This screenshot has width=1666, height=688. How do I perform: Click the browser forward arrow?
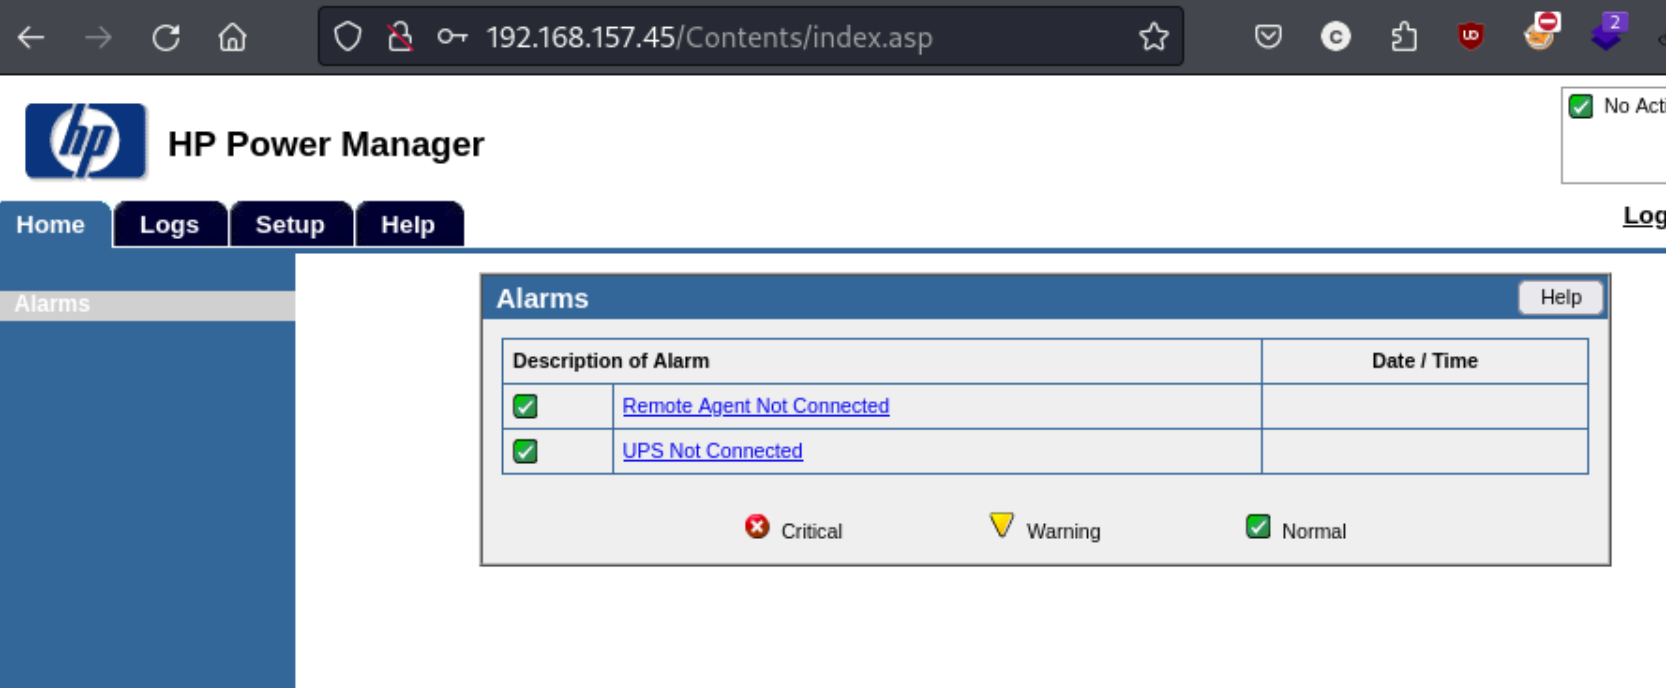98,38
